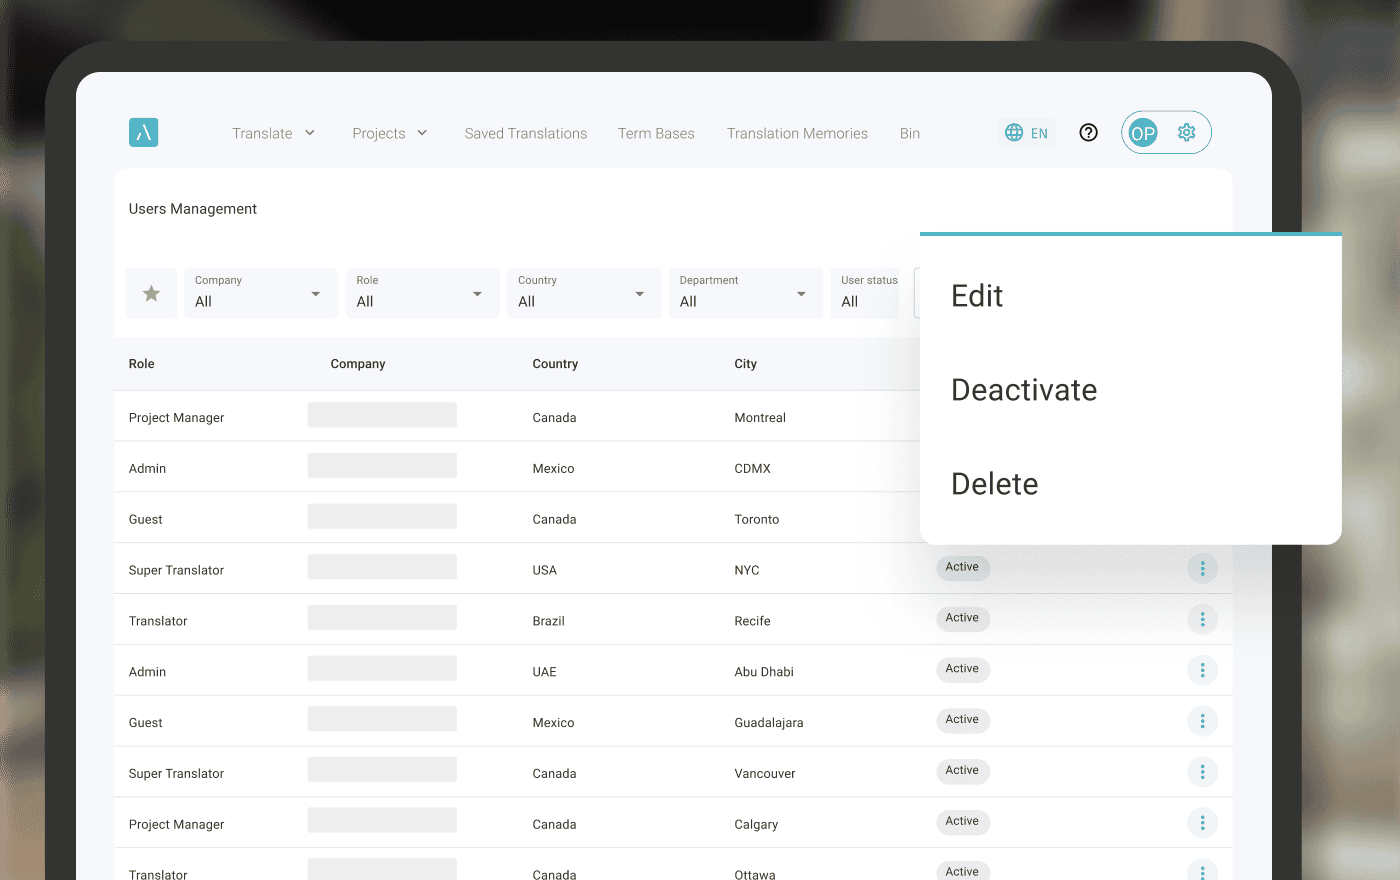Expand the Translate menu in navigation
The height and width of the screenshot is (880, 1400).
pos(273,133)
